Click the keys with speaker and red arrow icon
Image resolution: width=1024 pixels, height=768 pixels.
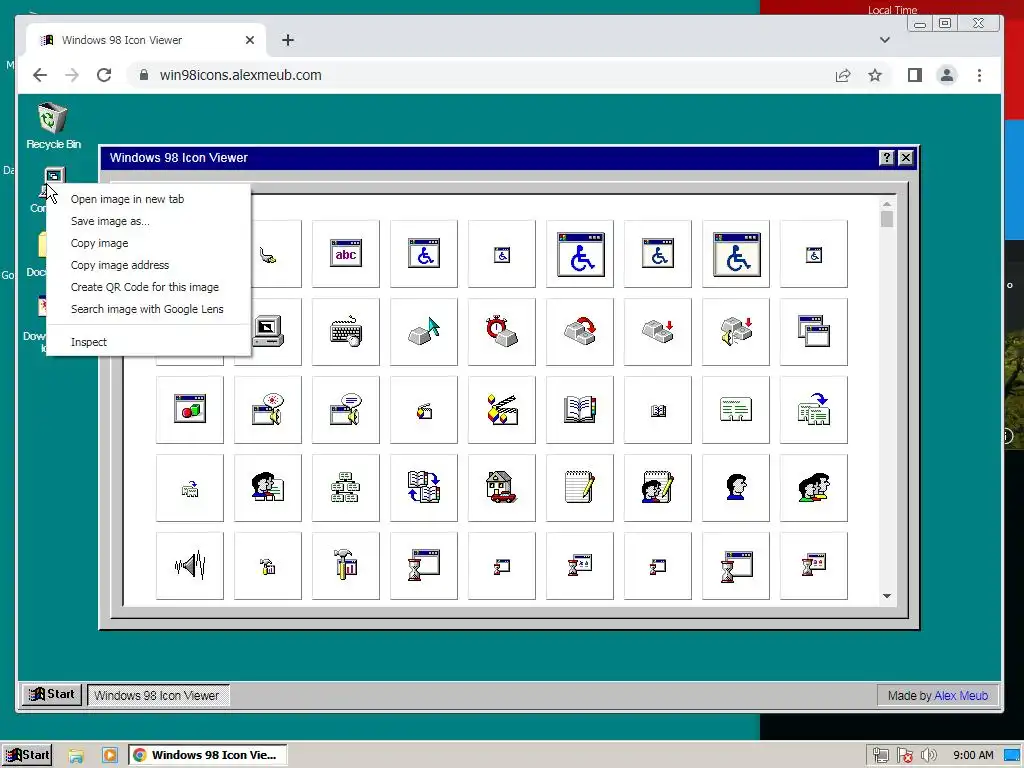click(735, 331)
